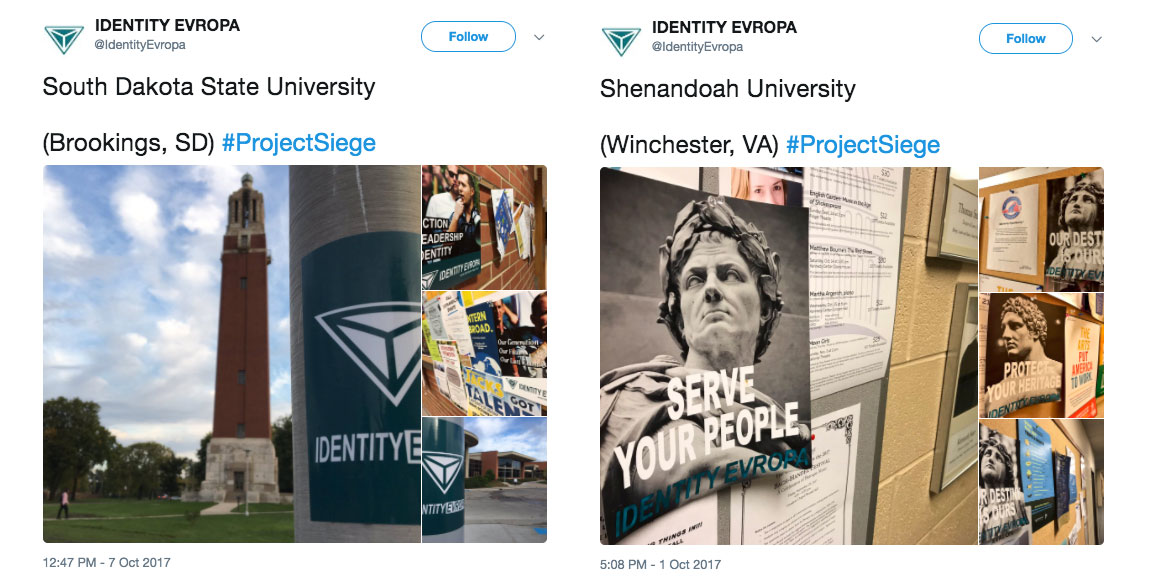Open #ProjectSiege hashtag in Brookings tweet
The height and width of the screenshot is (580, 1150).
tap(299, 142)
